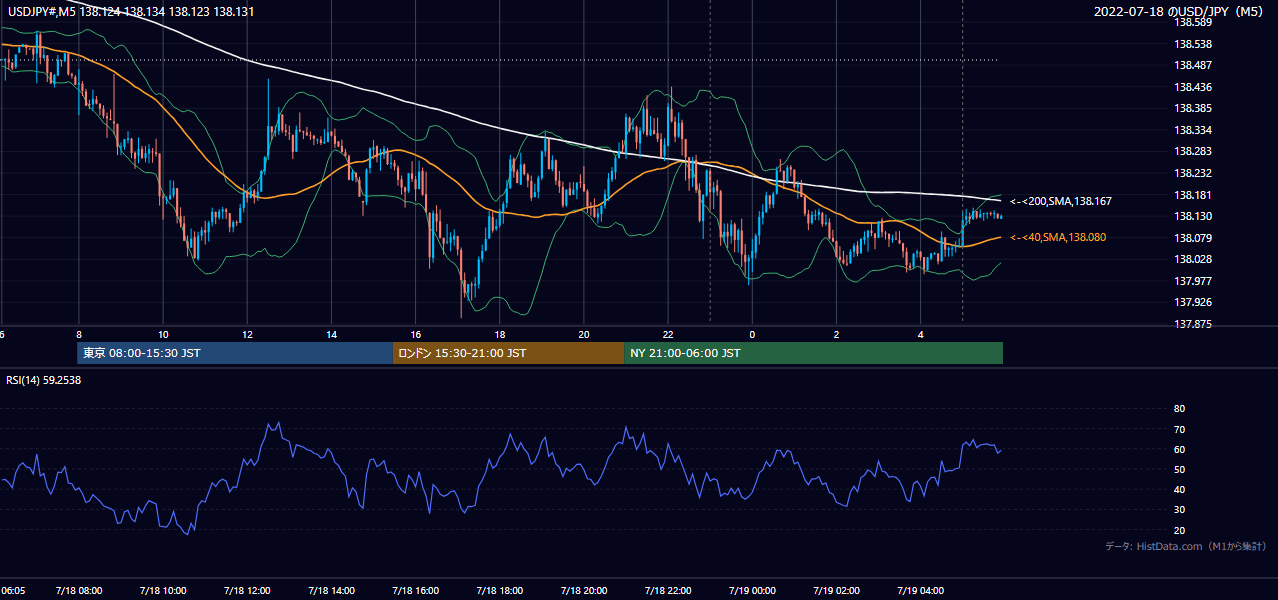The height and width of the screenshot is (600, 1278).
Task: Click price axis value 138.538
Action: 1194,44
